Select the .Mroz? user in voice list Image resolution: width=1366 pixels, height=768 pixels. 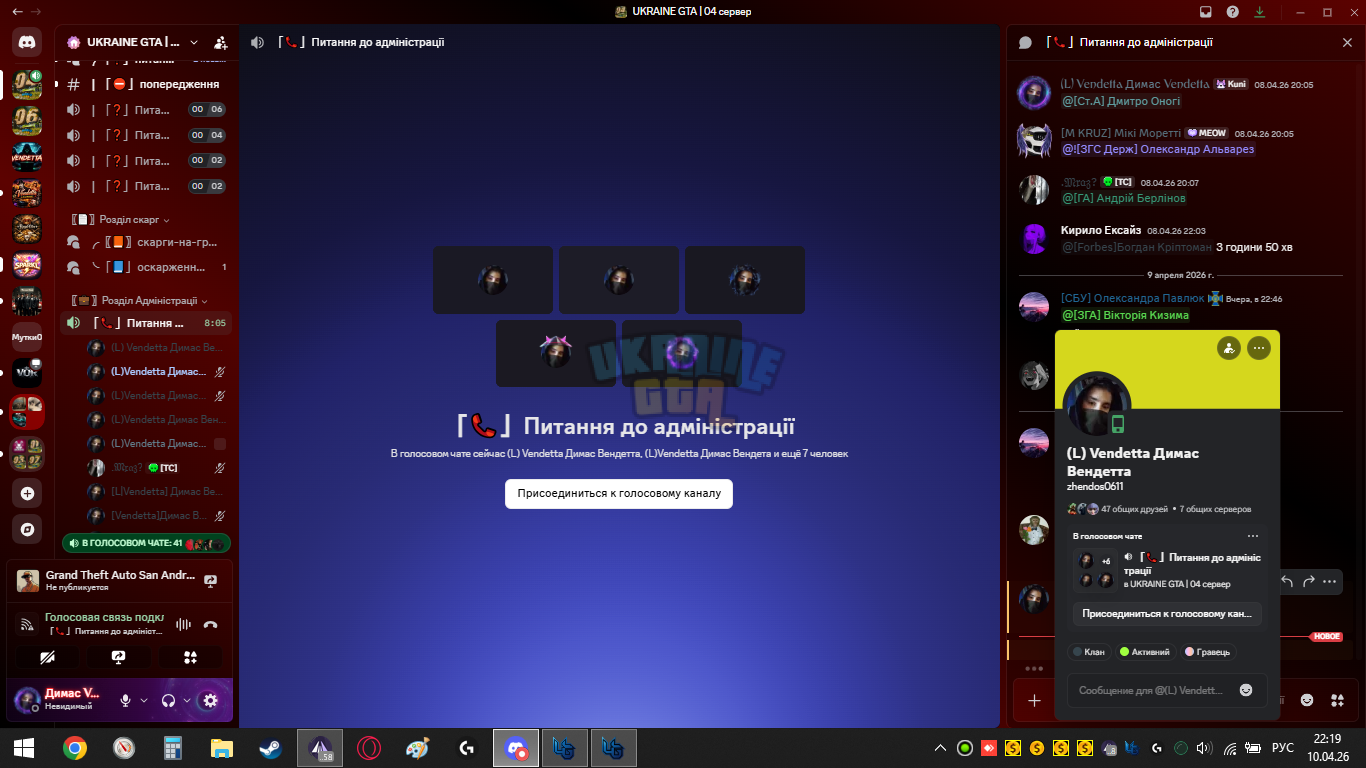pyautogui.click(x=158, y=468)
